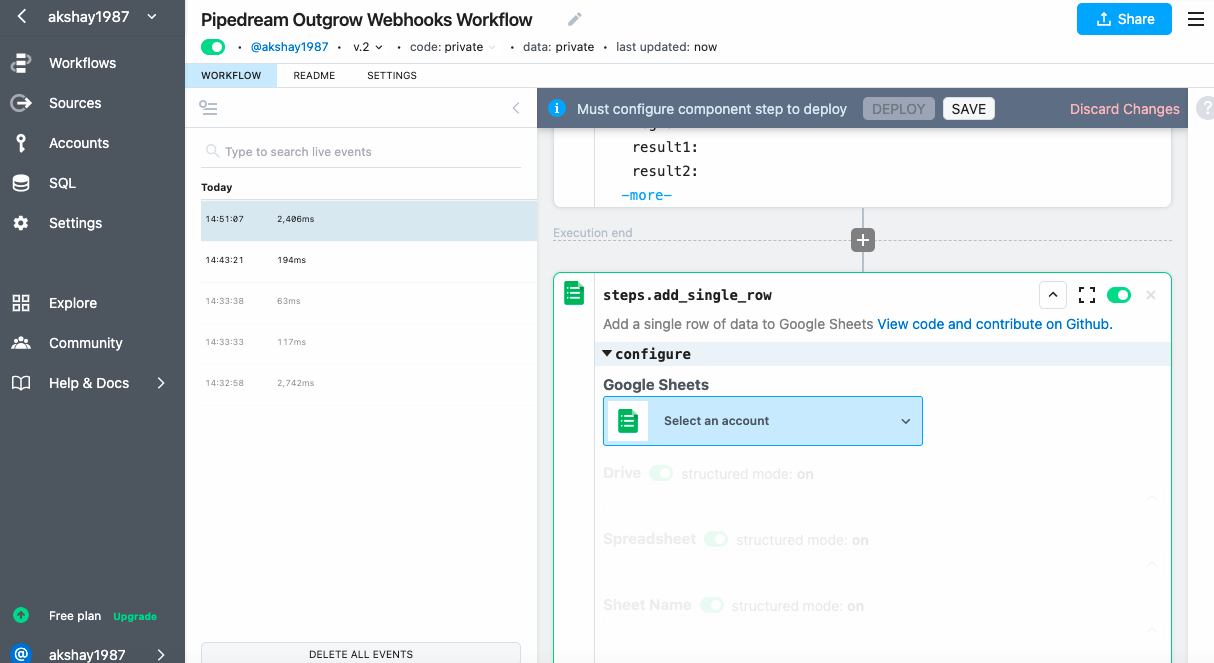Select the 14:43:21 event row

coord(369,260)
